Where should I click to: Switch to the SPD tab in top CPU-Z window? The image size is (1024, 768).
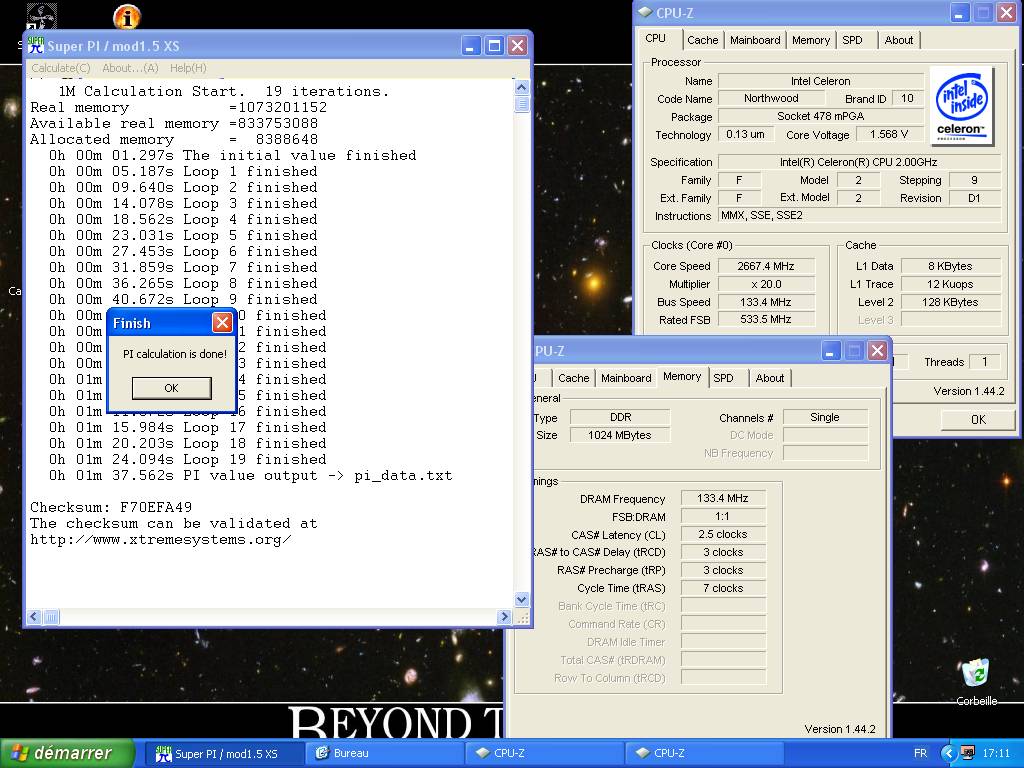point(852,40)
